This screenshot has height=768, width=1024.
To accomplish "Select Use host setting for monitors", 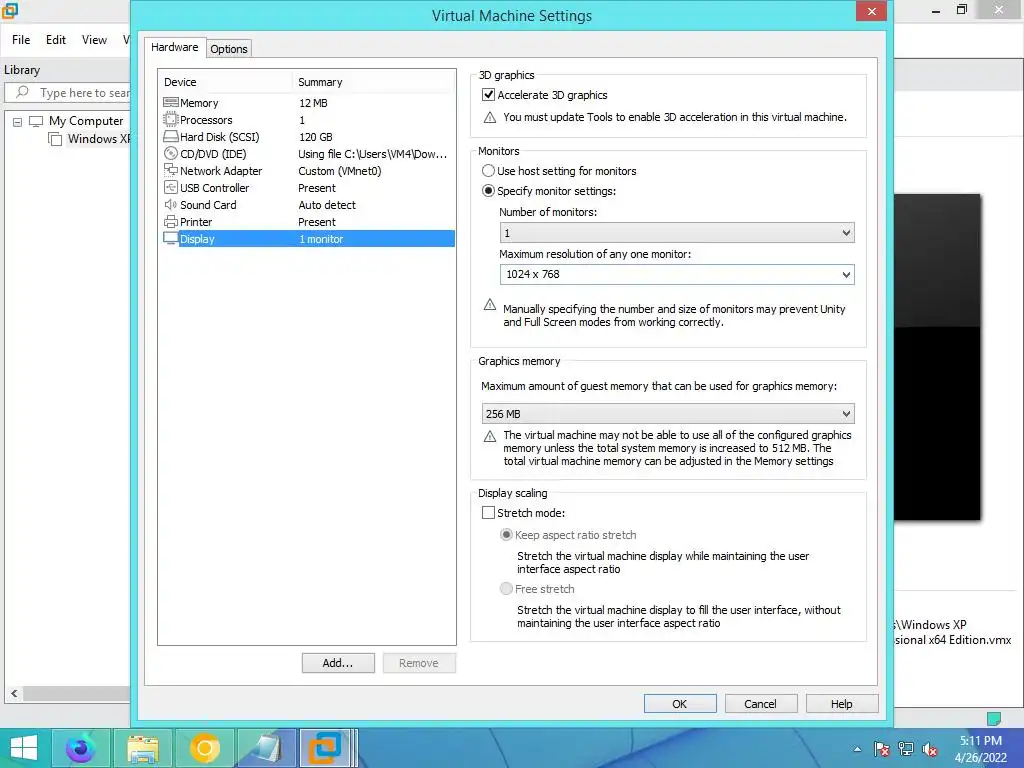I will pyautogui.click(x=488, y=170).
